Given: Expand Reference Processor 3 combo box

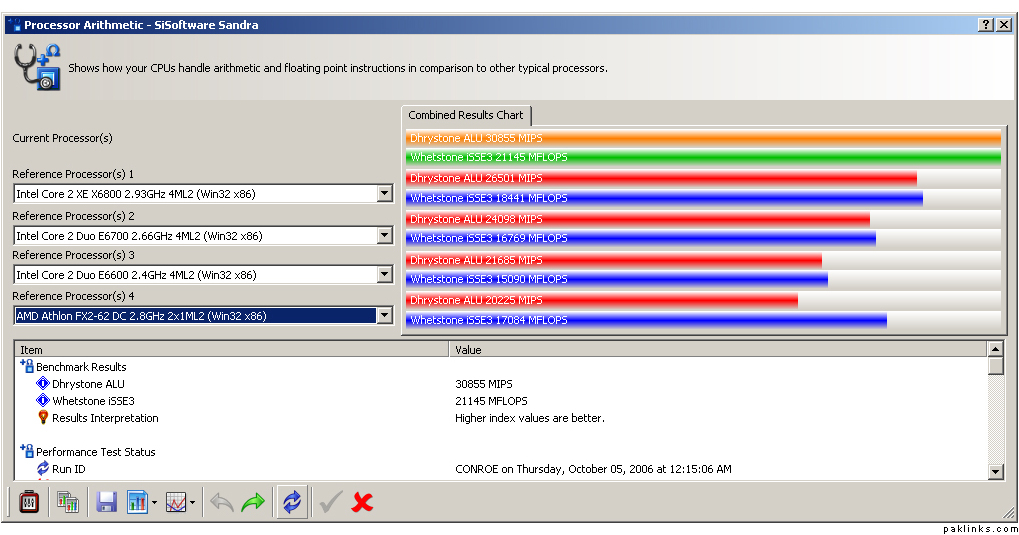Looking at the screenshot, I should [384, 275].
